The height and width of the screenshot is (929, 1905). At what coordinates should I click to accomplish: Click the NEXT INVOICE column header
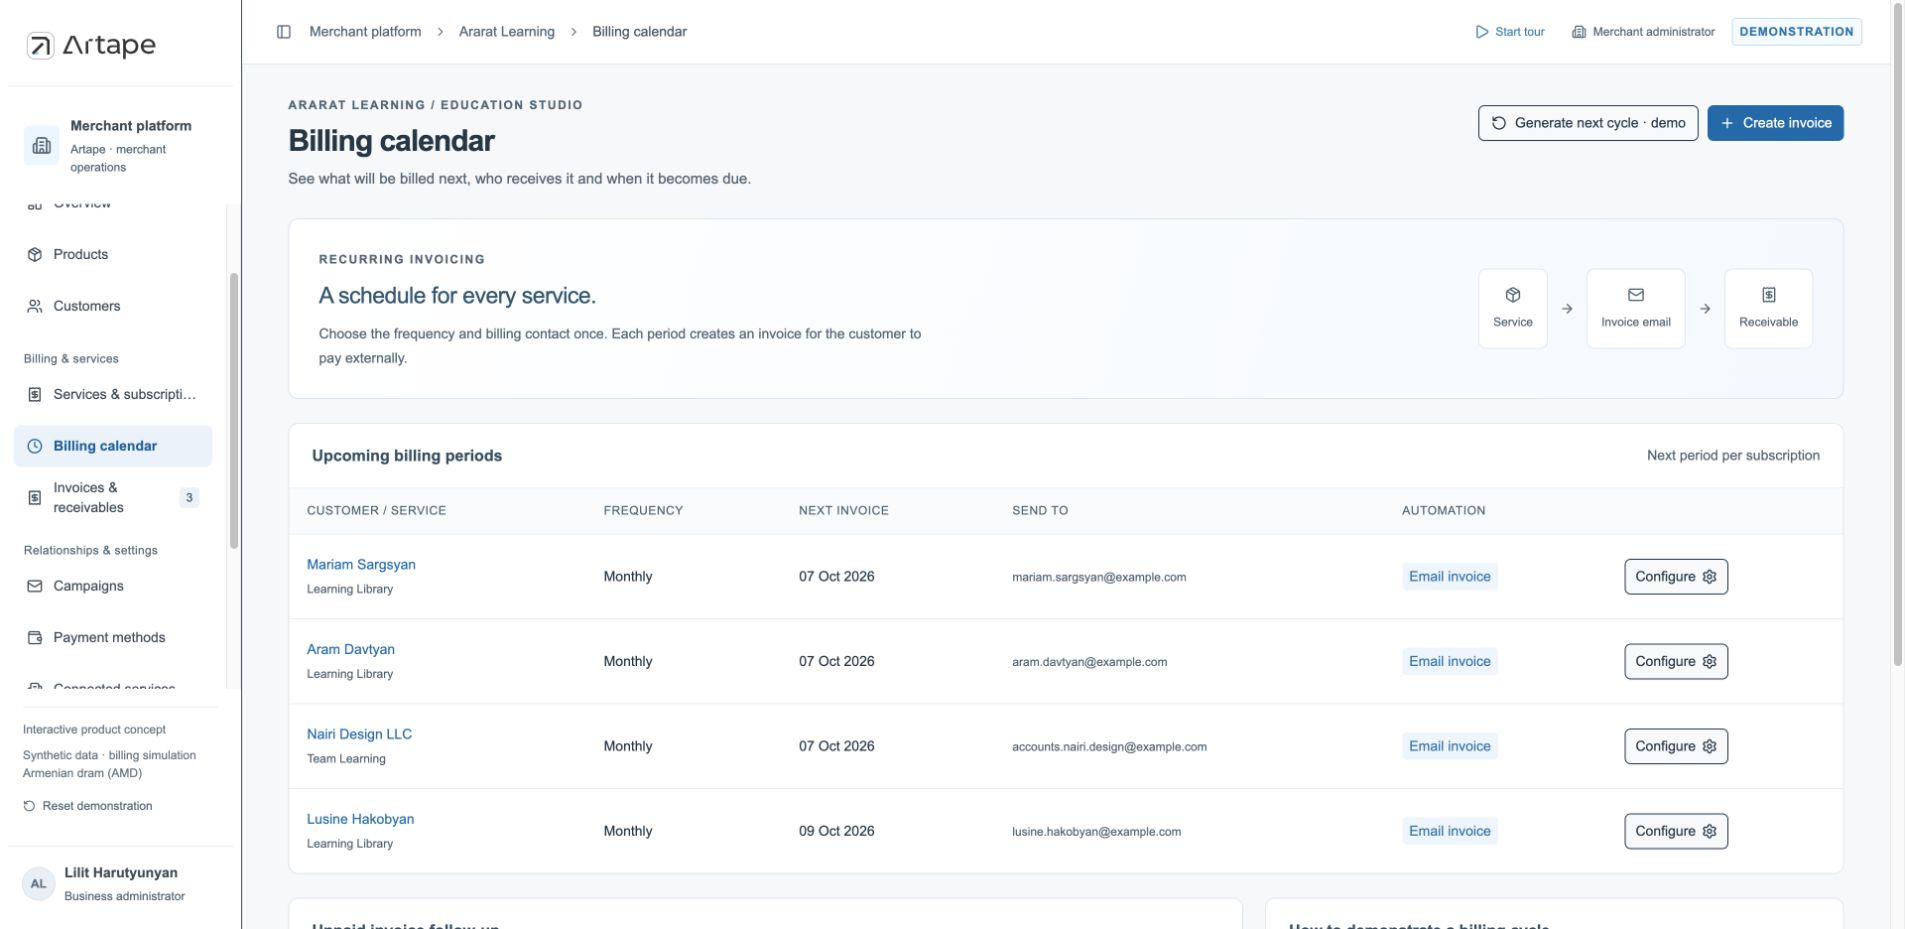(843, 511)
